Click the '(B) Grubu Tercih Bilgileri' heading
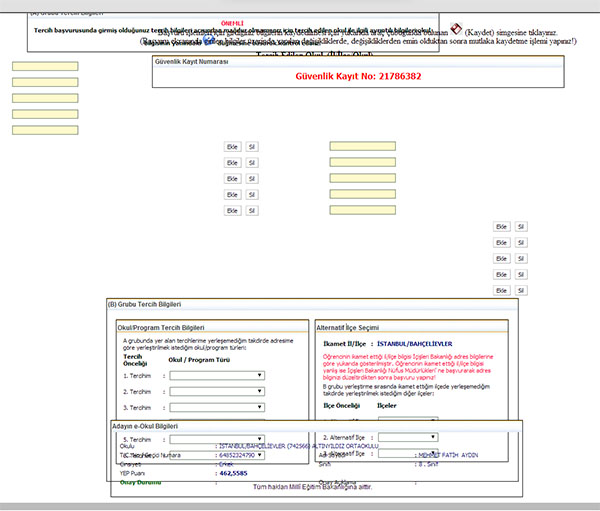600x511 pixels. (x=145, y=304)
